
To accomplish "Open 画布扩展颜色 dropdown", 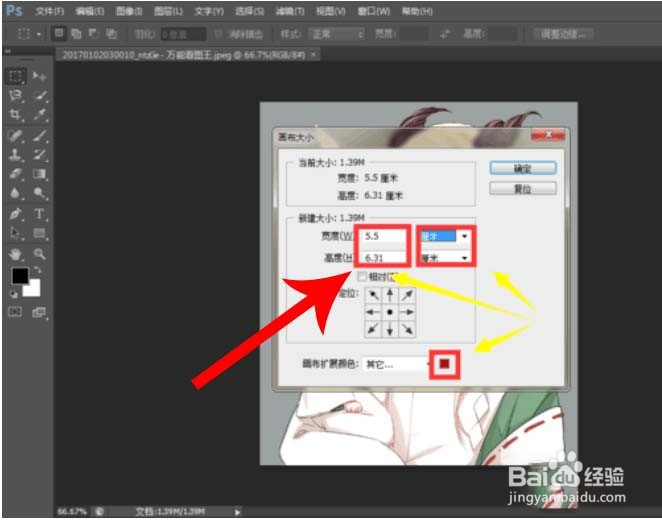I will pyautogui.click(x=397, y=364).
